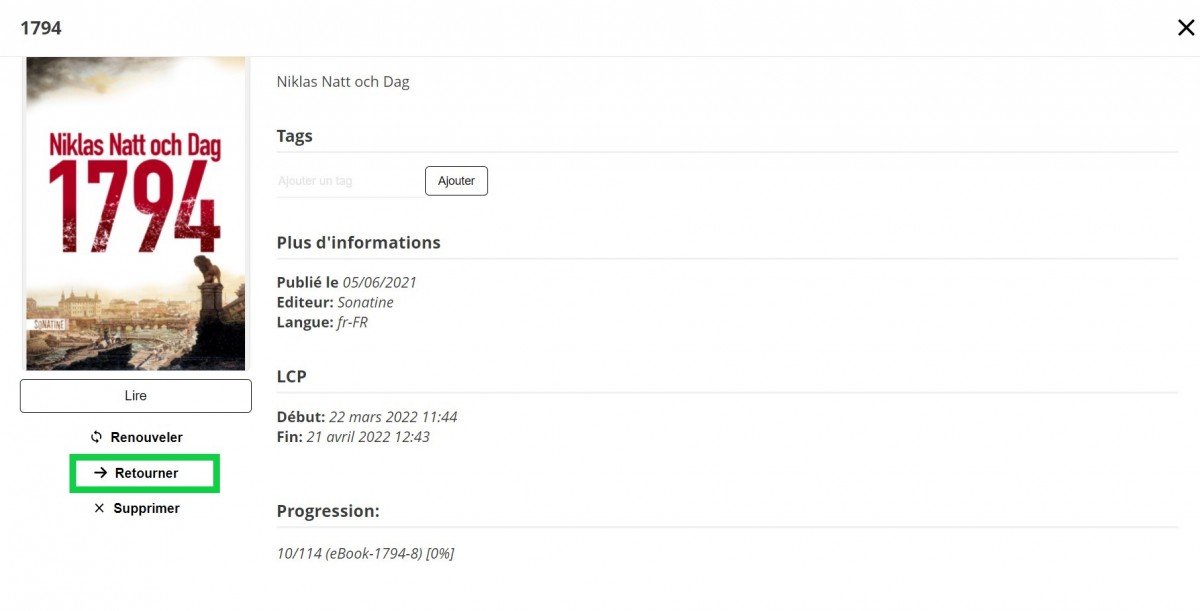Close the 1794 book details dialog
The height and width of the screenshot is (611, 1200).
tap(1185, 28)
